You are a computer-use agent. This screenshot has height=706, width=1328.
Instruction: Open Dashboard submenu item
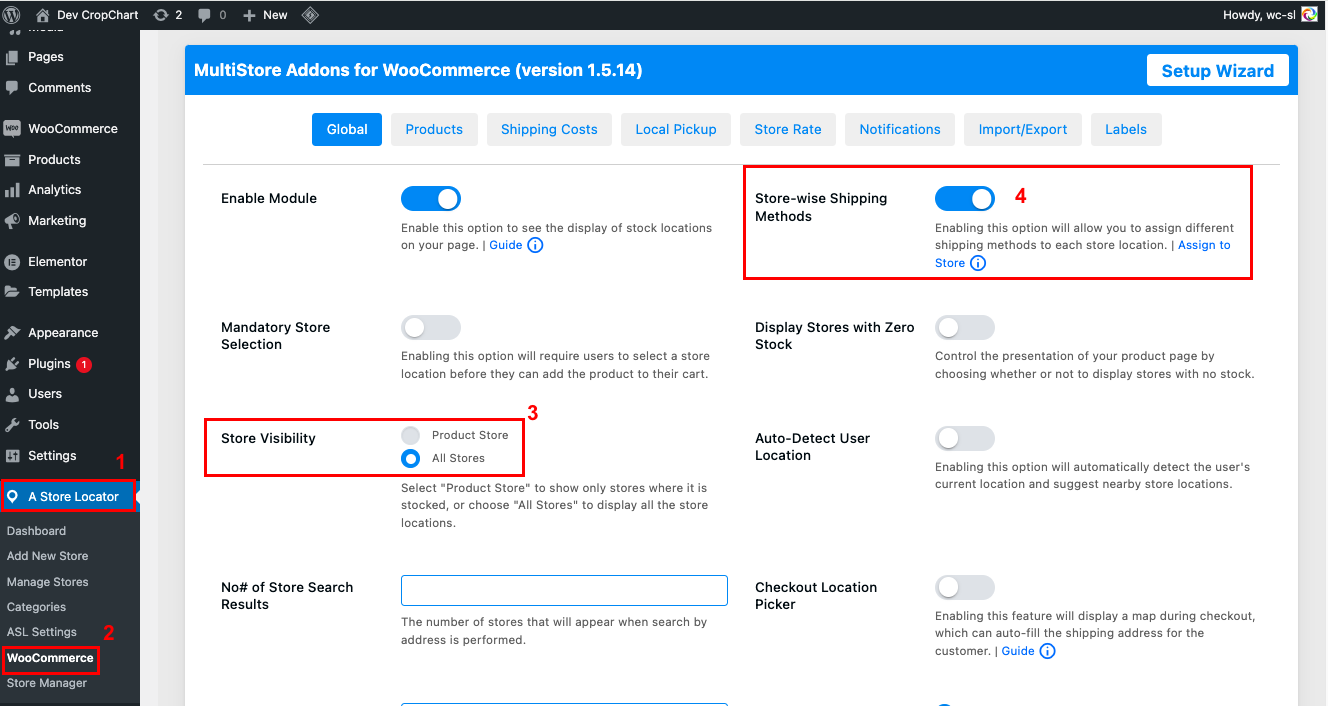36,531
